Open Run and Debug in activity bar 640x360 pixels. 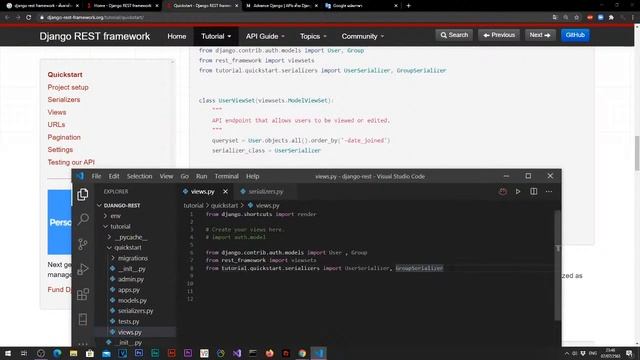tap(83, 269)
